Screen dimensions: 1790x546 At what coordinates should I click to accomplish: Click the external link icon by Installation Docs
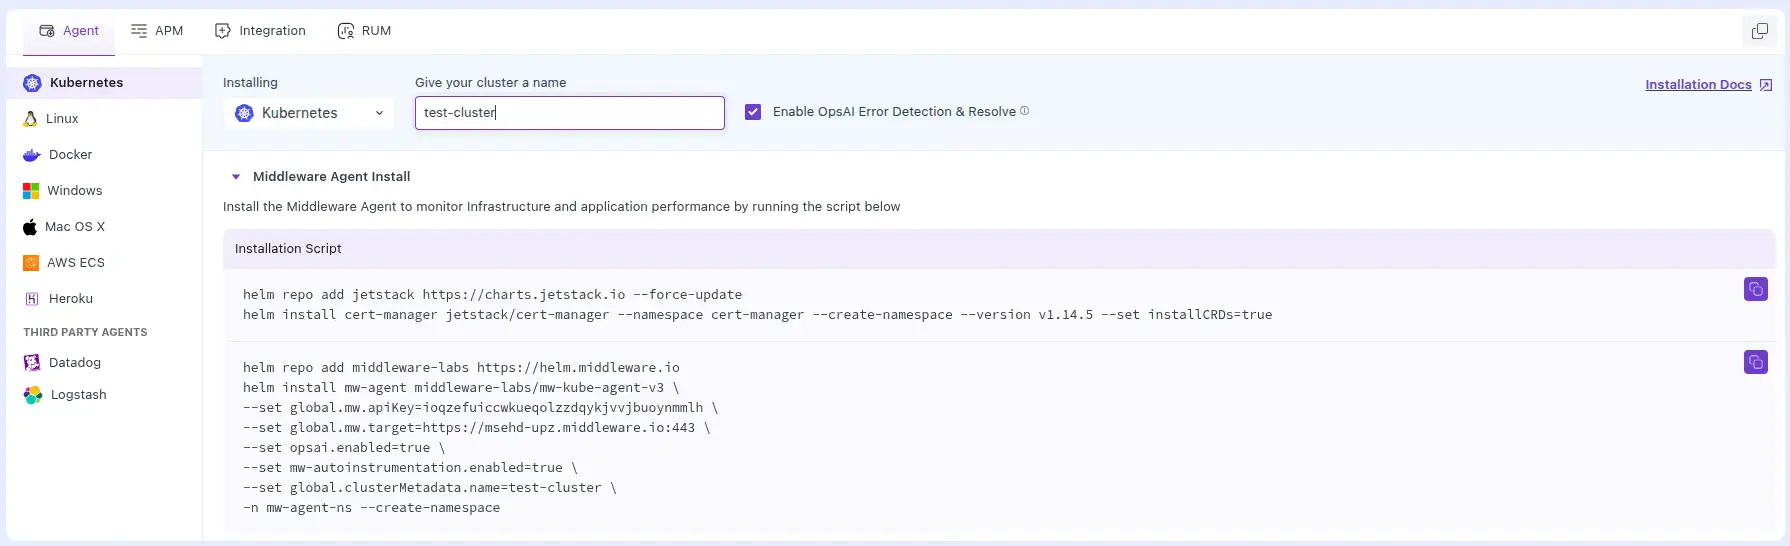[x=1766, y=85]
